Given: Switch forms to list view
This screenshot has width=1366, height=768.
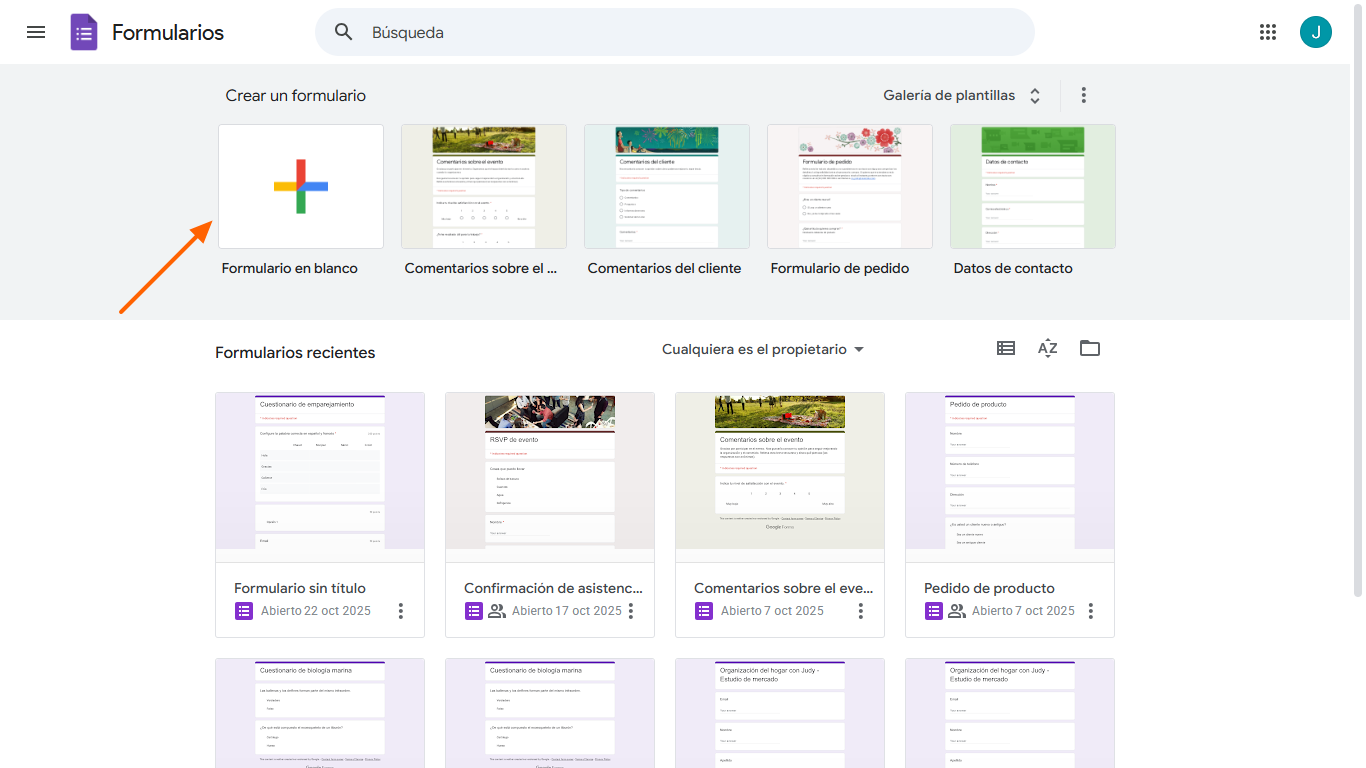Looking at the screenshot, I should tap(1005, 348).
